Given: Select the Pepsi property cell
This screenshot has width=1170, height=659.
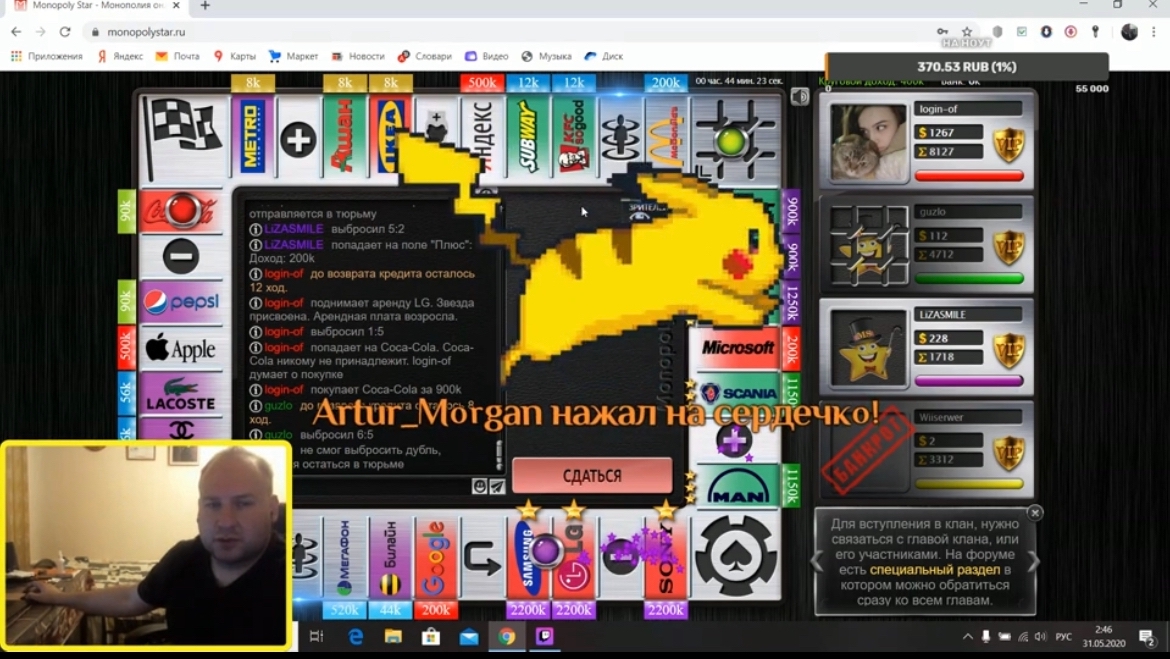Looking at the screenshot, I should tap(181, 302).
